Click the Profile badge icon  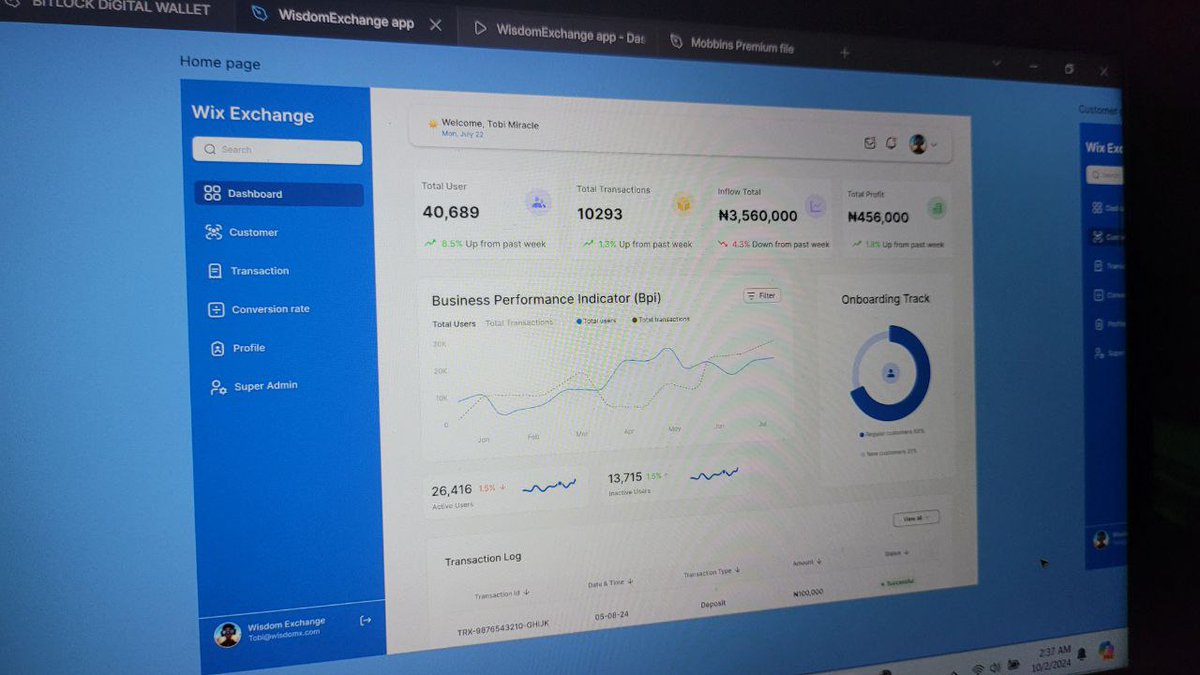216,348
